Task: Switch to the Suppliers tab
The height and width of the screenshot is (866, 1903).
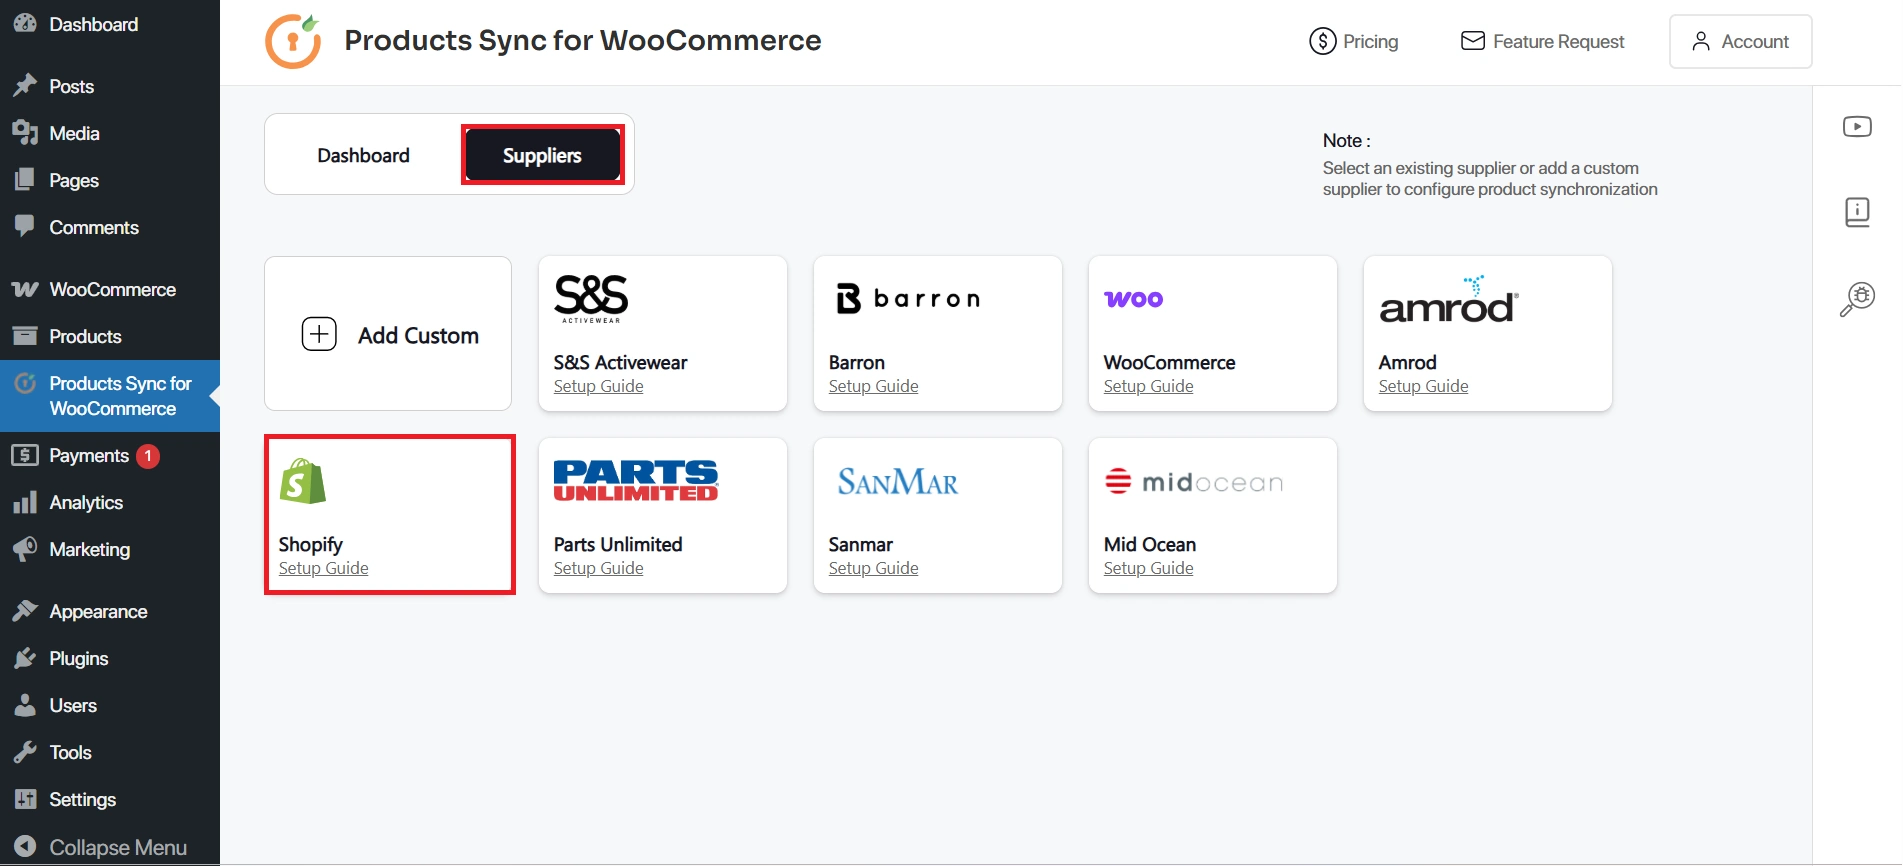Action: click(542, 154)
